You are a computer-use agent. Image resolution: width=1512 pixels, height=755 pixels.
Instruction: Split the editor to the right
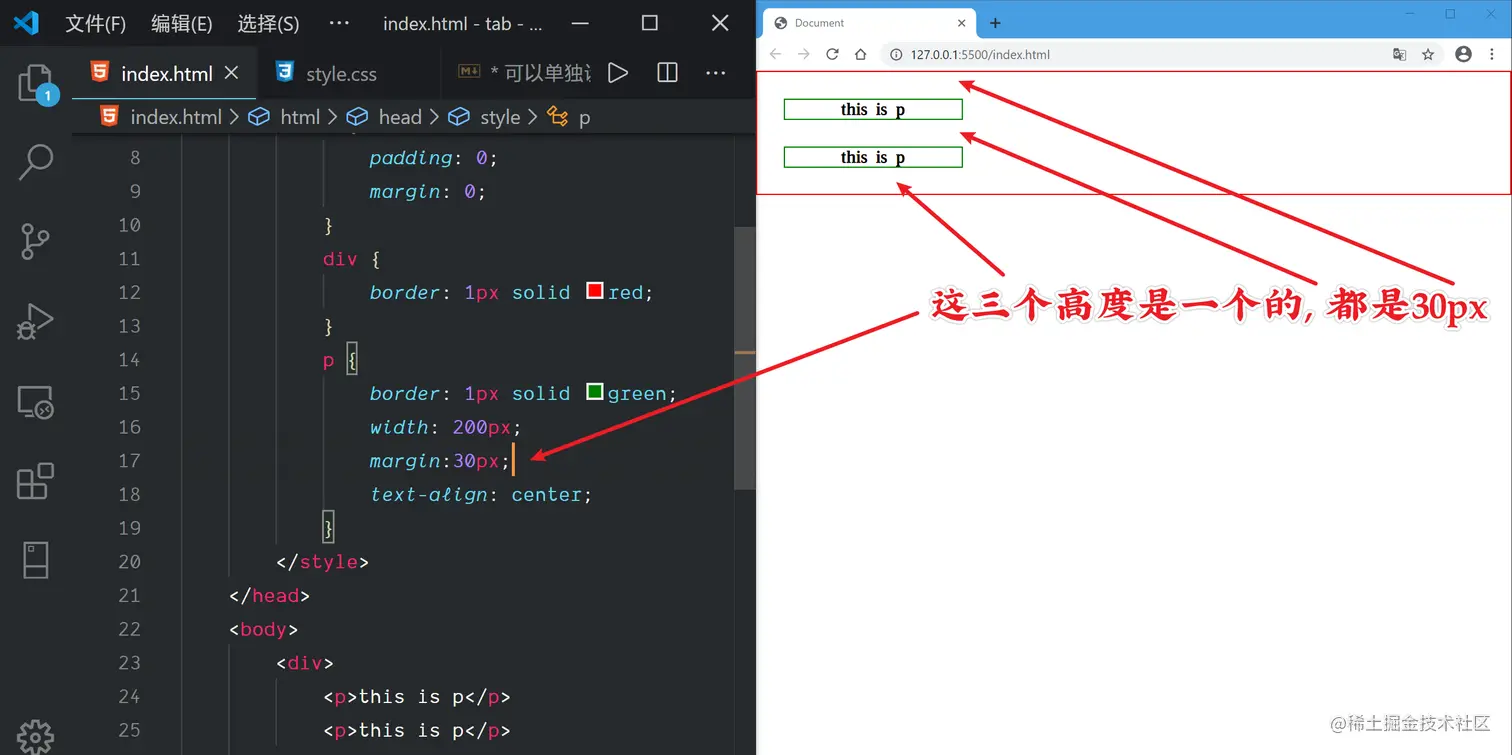coord(667,73)
